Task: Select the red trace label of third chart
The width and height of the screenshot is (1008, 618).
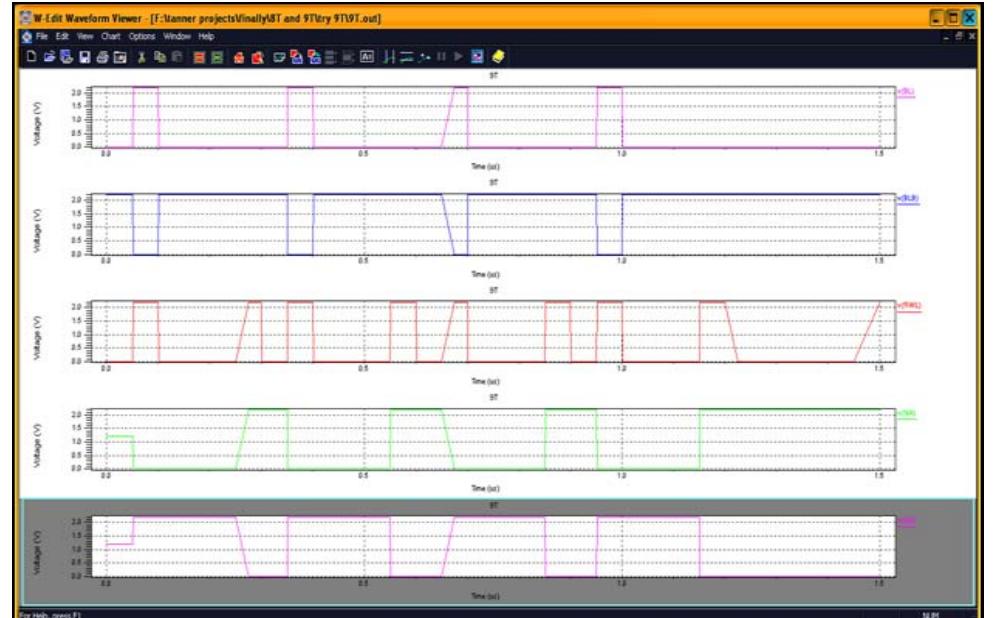Action: pos(909,306)
